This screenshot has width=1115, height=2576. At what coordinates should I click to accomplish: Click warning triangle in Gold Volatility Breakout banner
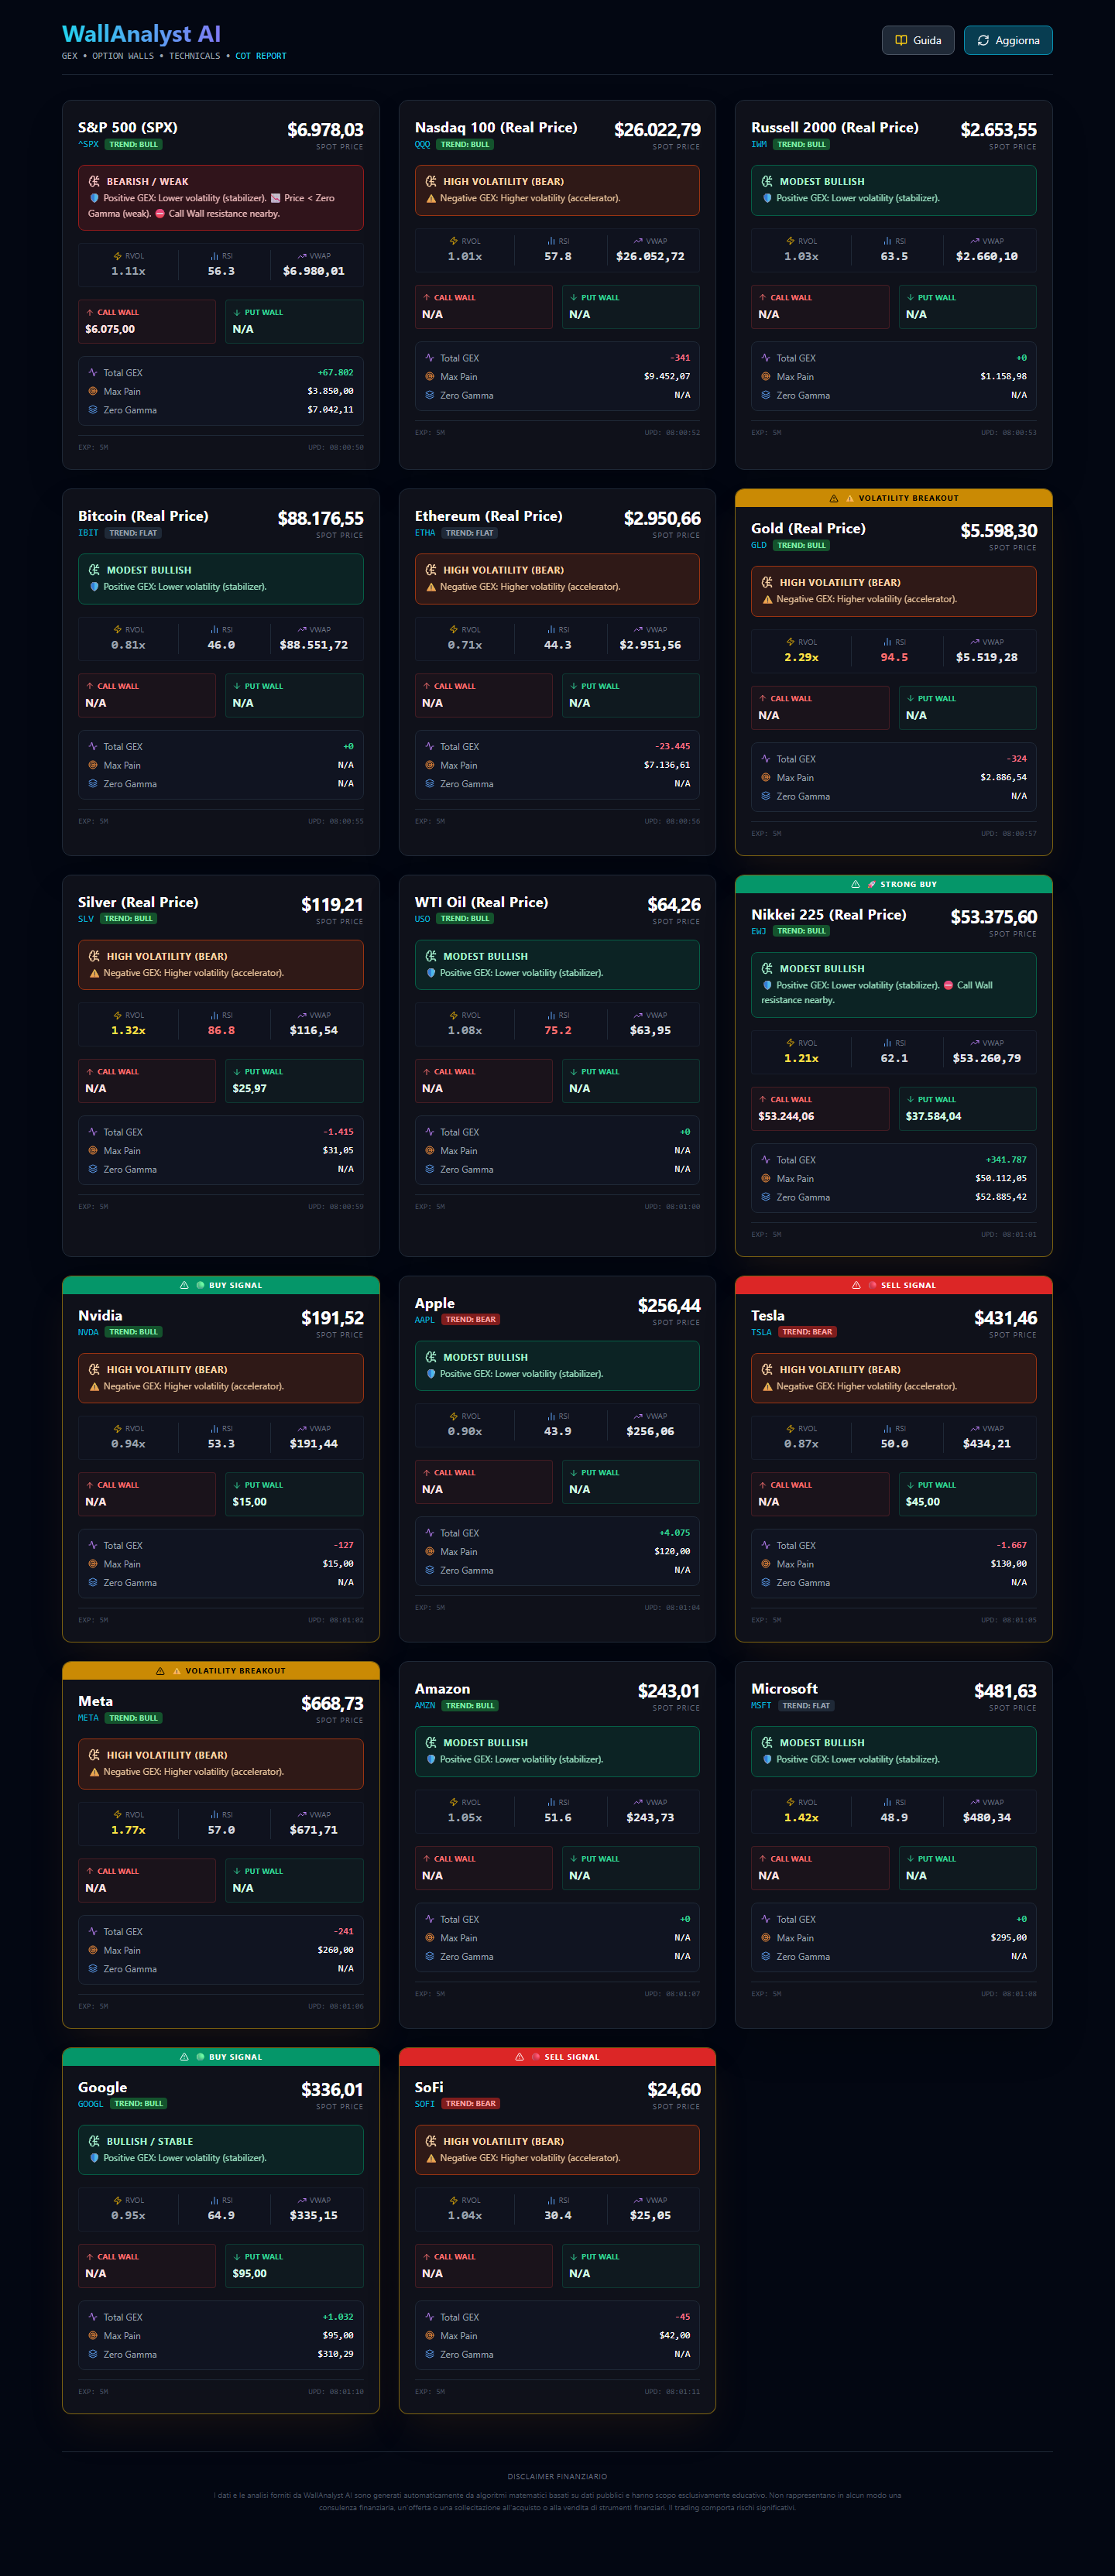(834, 498)
